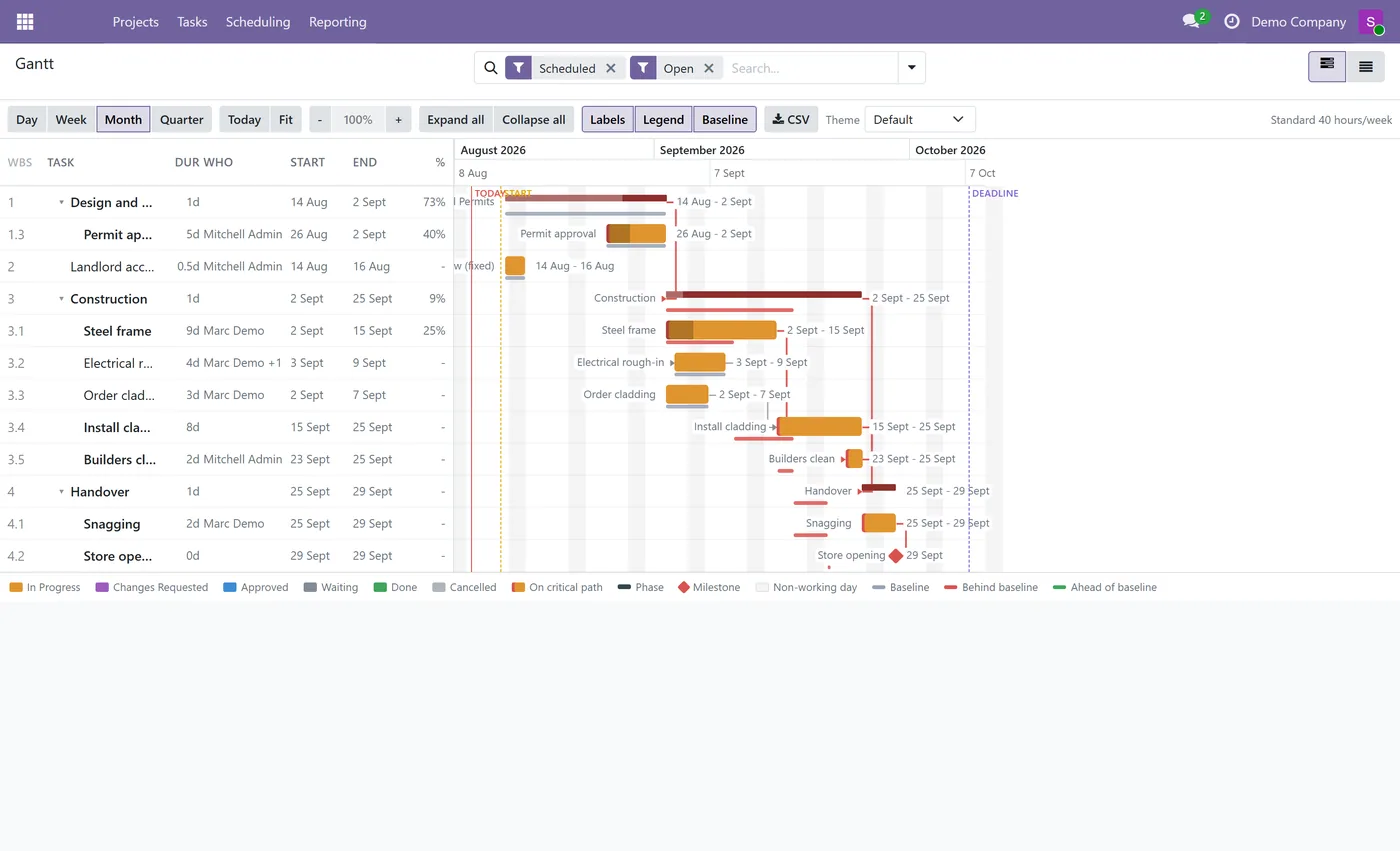Screen dimensions: 1400x851
Task: Select the Week time scale
Action: (71, 119)
